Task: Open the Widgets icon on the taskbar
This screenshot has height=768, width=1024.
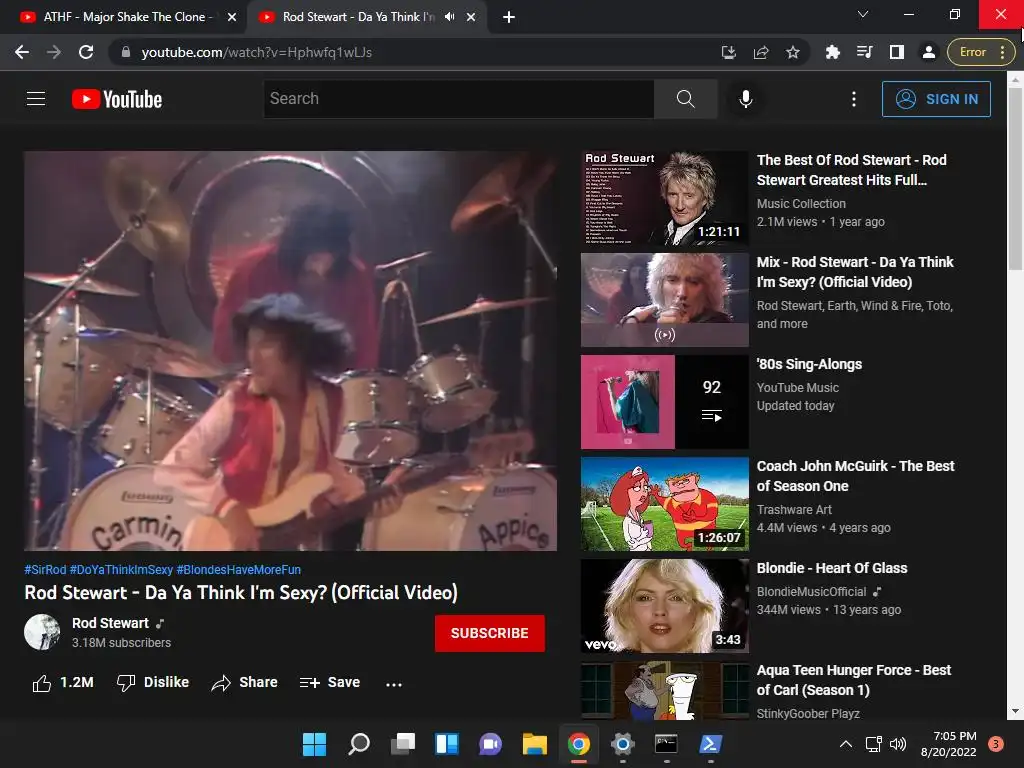Action: click(447, 744)
